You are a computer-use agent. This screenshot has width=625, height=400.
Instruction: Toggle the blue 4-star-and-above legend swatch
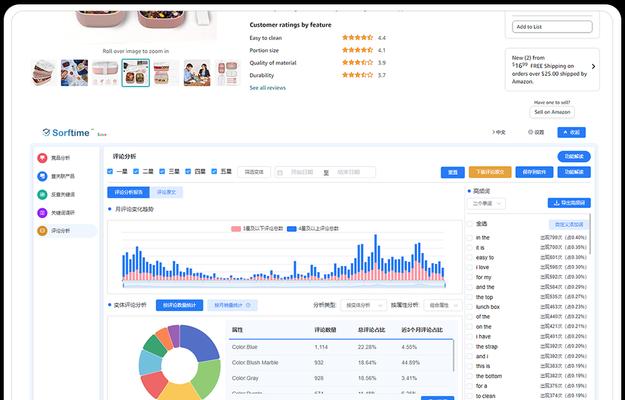pyautogui.click(x=292, y=229)
